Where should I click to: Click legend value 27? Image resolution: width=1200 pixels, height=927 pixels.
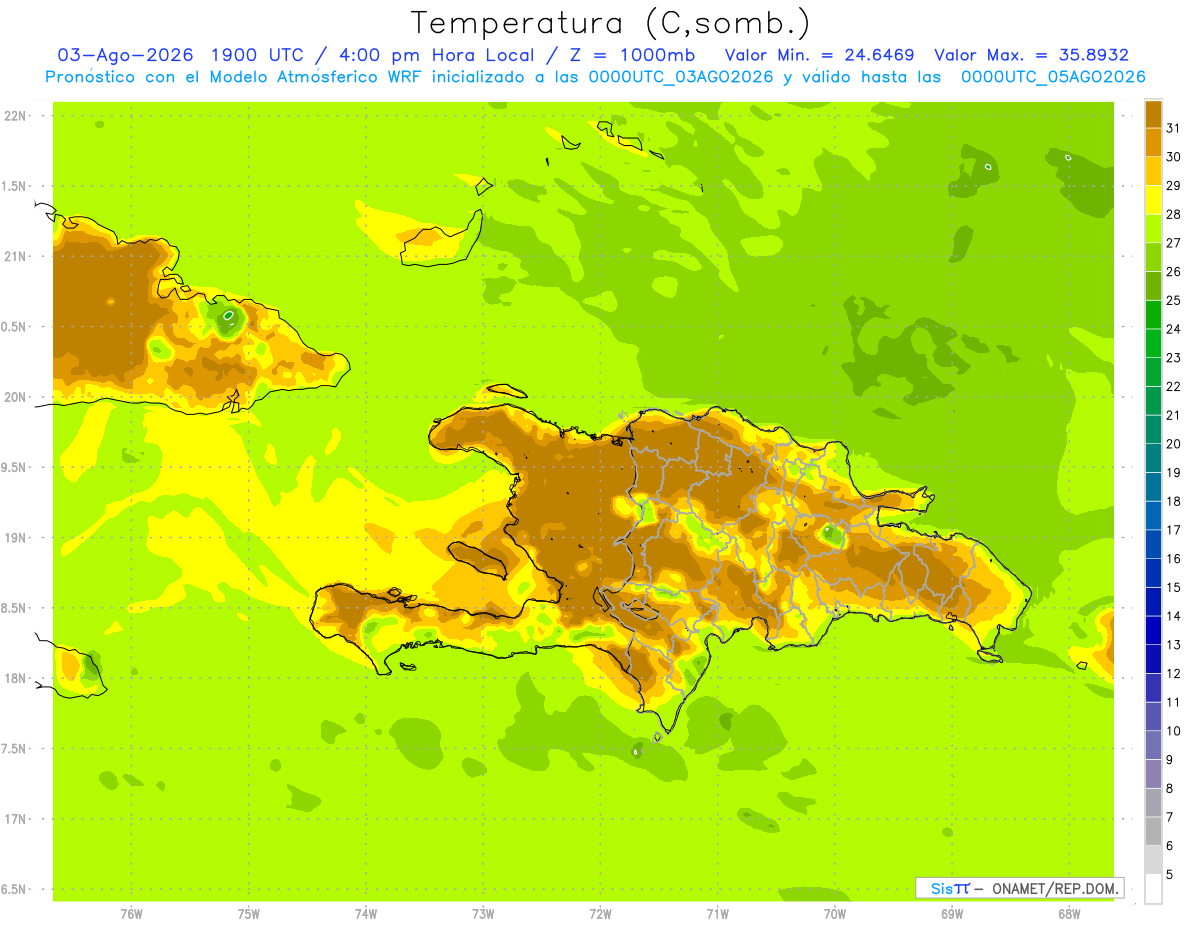point(1174,243)
